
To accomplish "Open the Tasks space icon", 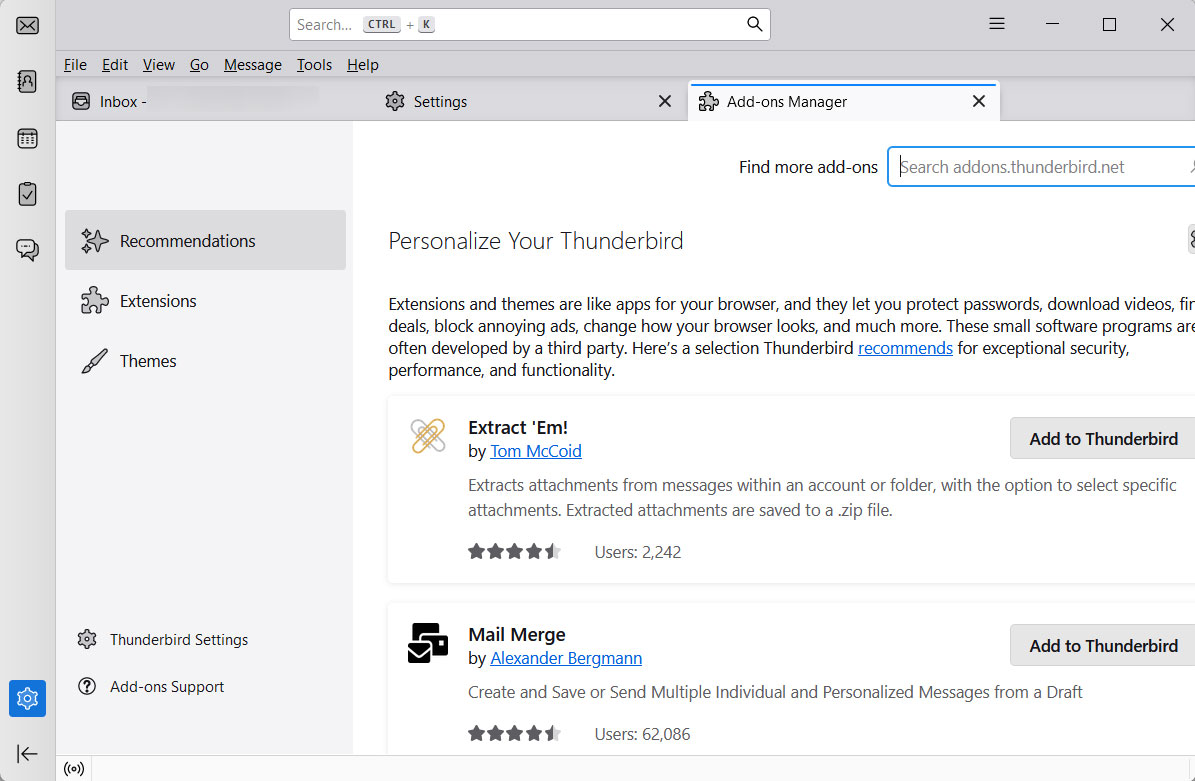I will tap(28, 194).
